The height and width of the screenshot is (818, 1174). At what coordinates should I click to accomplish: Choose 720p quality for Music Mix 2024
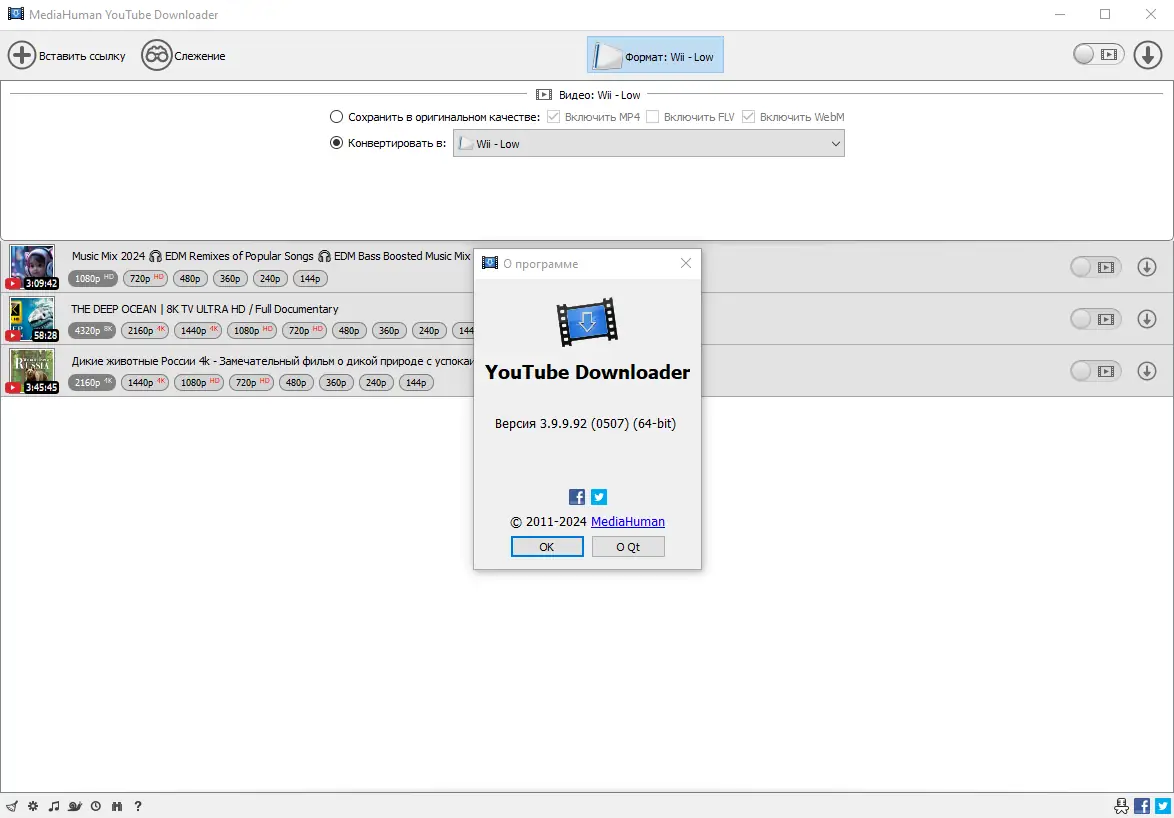tap(145, 278)
